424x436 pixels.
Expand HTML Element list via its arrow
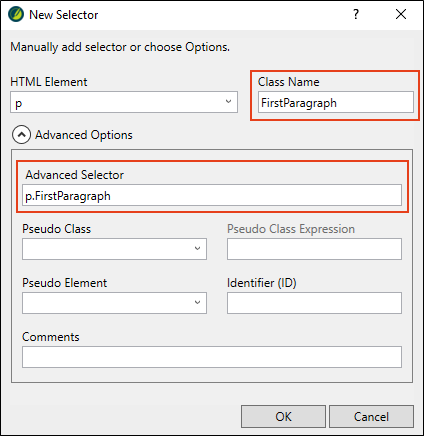click(228, 102)
